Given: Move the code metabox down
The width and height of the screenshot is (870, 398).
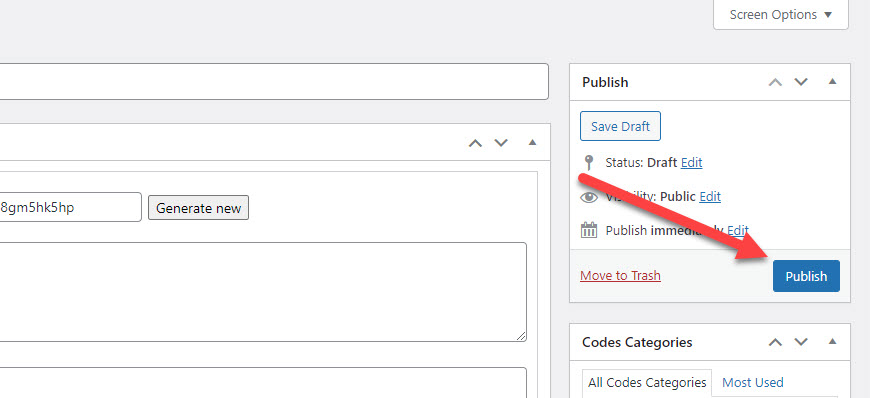Looking at the screenshot, I should [501, 143].
